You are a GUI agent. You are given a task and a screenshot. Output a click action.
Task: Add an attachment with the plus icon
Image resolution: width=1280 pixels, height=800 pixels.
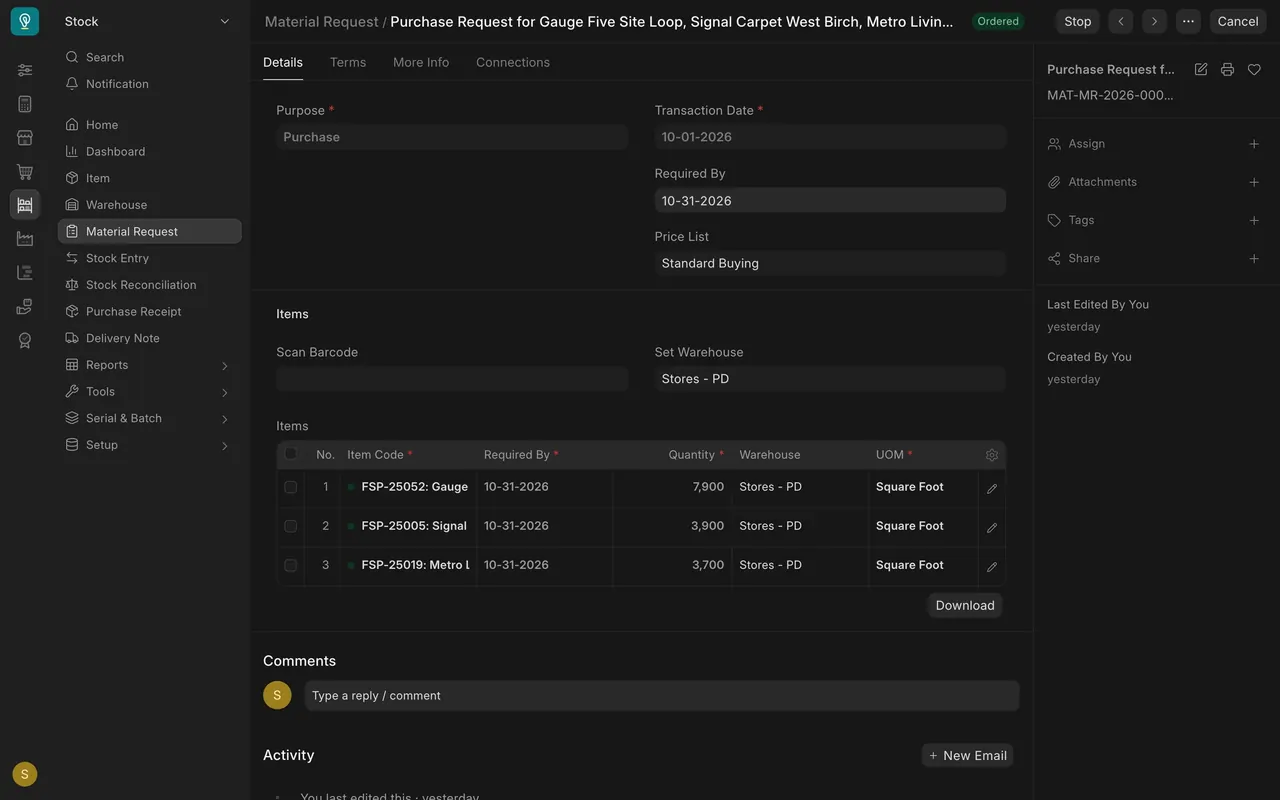click(x=1254, y=182)
